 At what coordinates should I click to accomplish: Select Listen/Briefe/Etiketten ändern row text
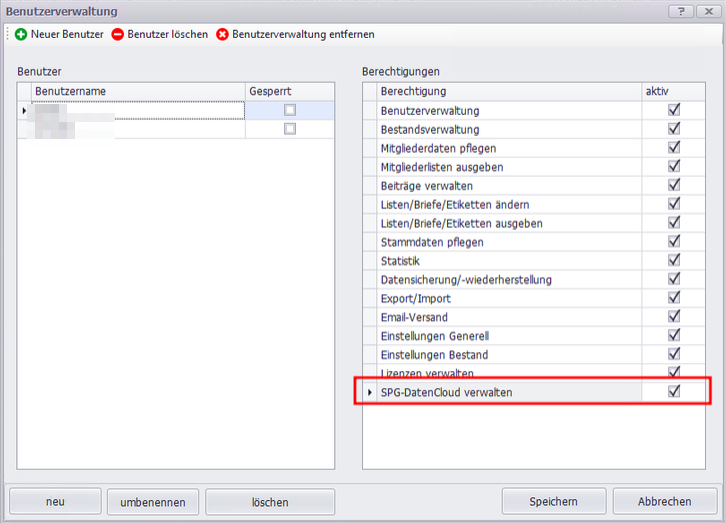click(x=455, y=205)
